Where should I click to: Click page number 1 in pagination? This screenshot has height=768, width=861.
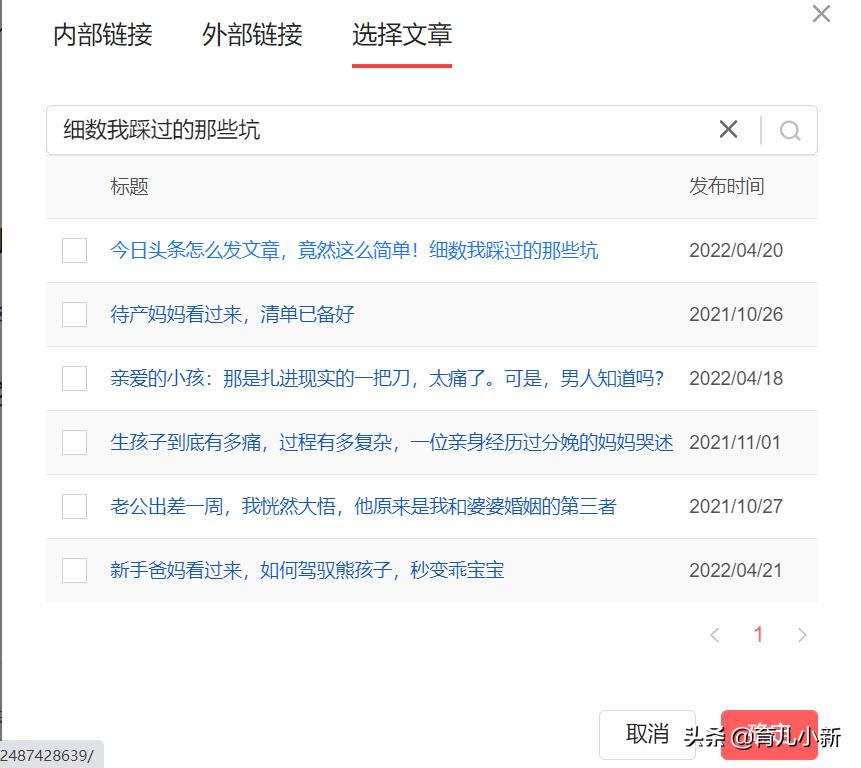pyautogui.click(x=759, y=634)
